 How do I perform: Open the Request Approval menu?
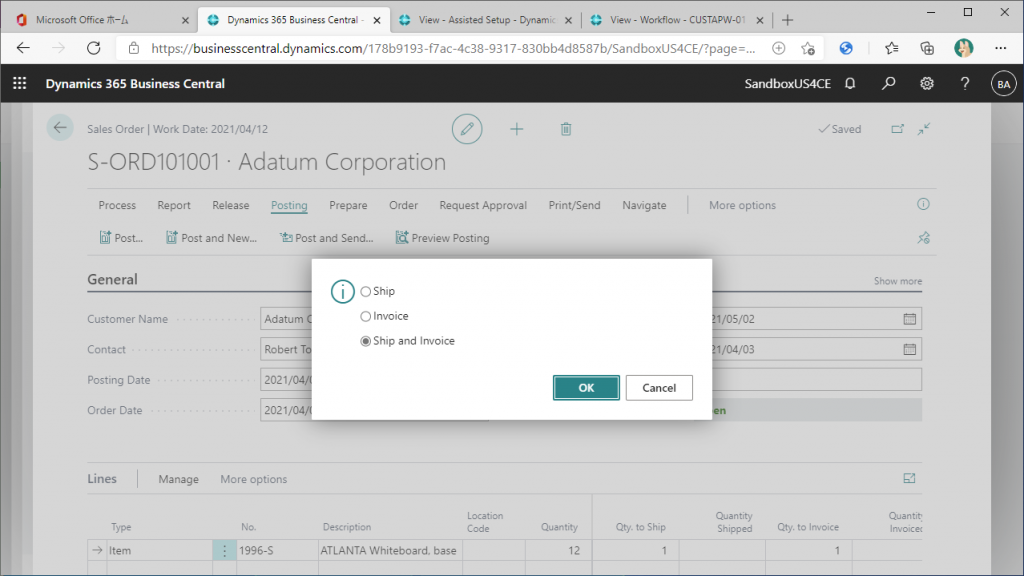[483, 205]
